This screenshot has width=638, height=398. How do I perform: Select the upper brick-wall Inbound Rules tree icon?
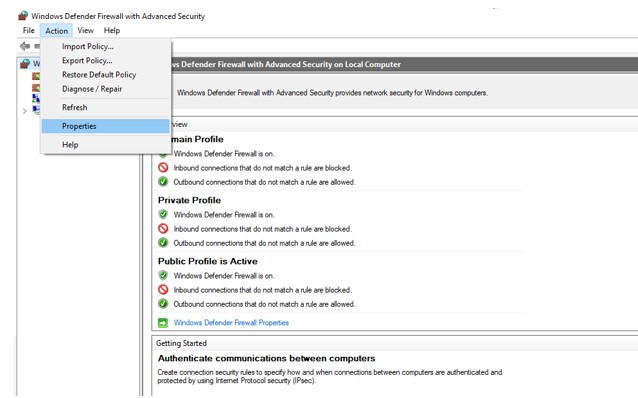(x=36, y=76)
